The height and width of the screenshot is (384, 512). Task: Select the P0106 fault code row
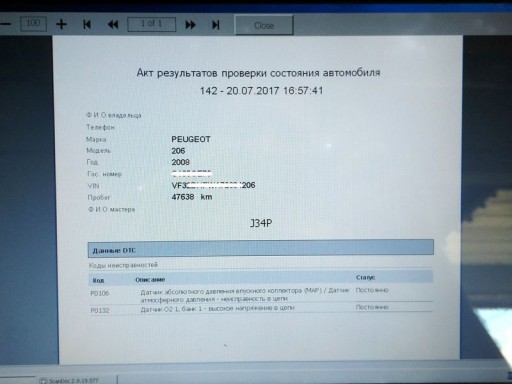261,294
